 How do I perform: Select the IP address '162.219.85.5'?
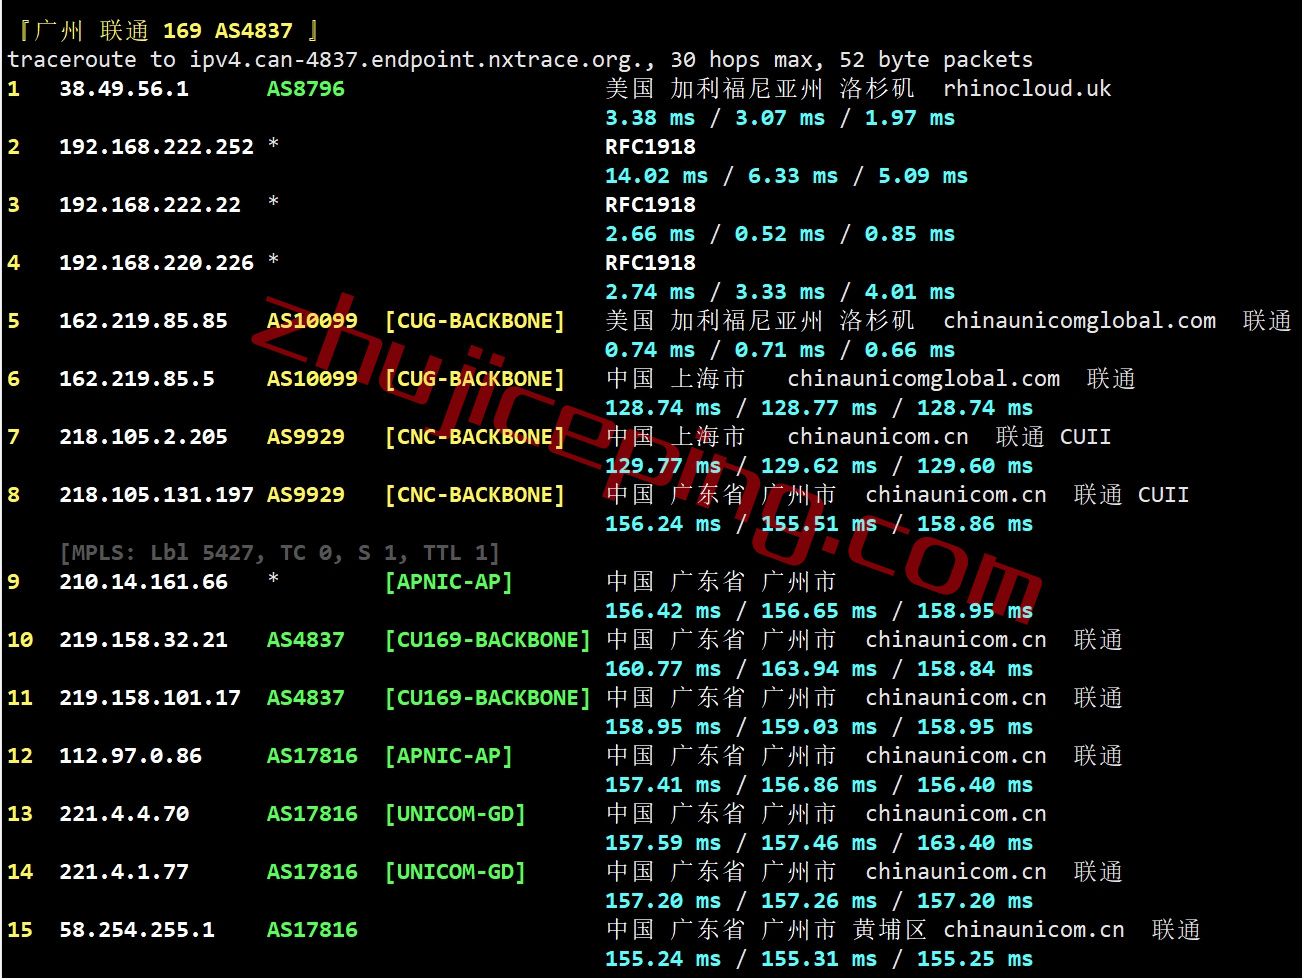coord(137,379)
